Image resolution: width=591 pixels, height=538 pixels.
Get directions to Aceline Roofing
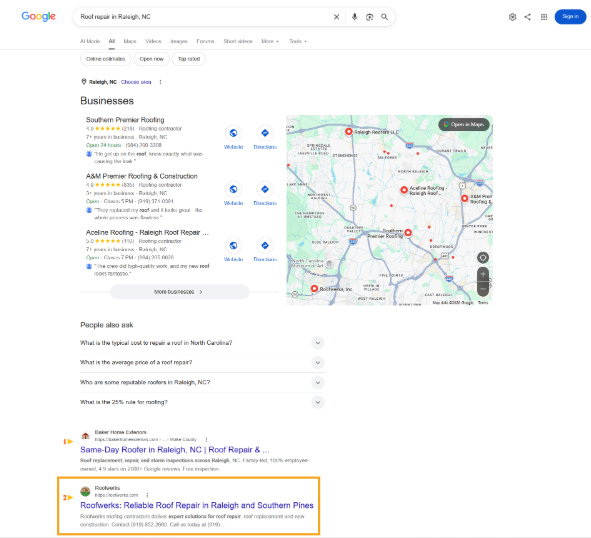[x=265, y=245]
